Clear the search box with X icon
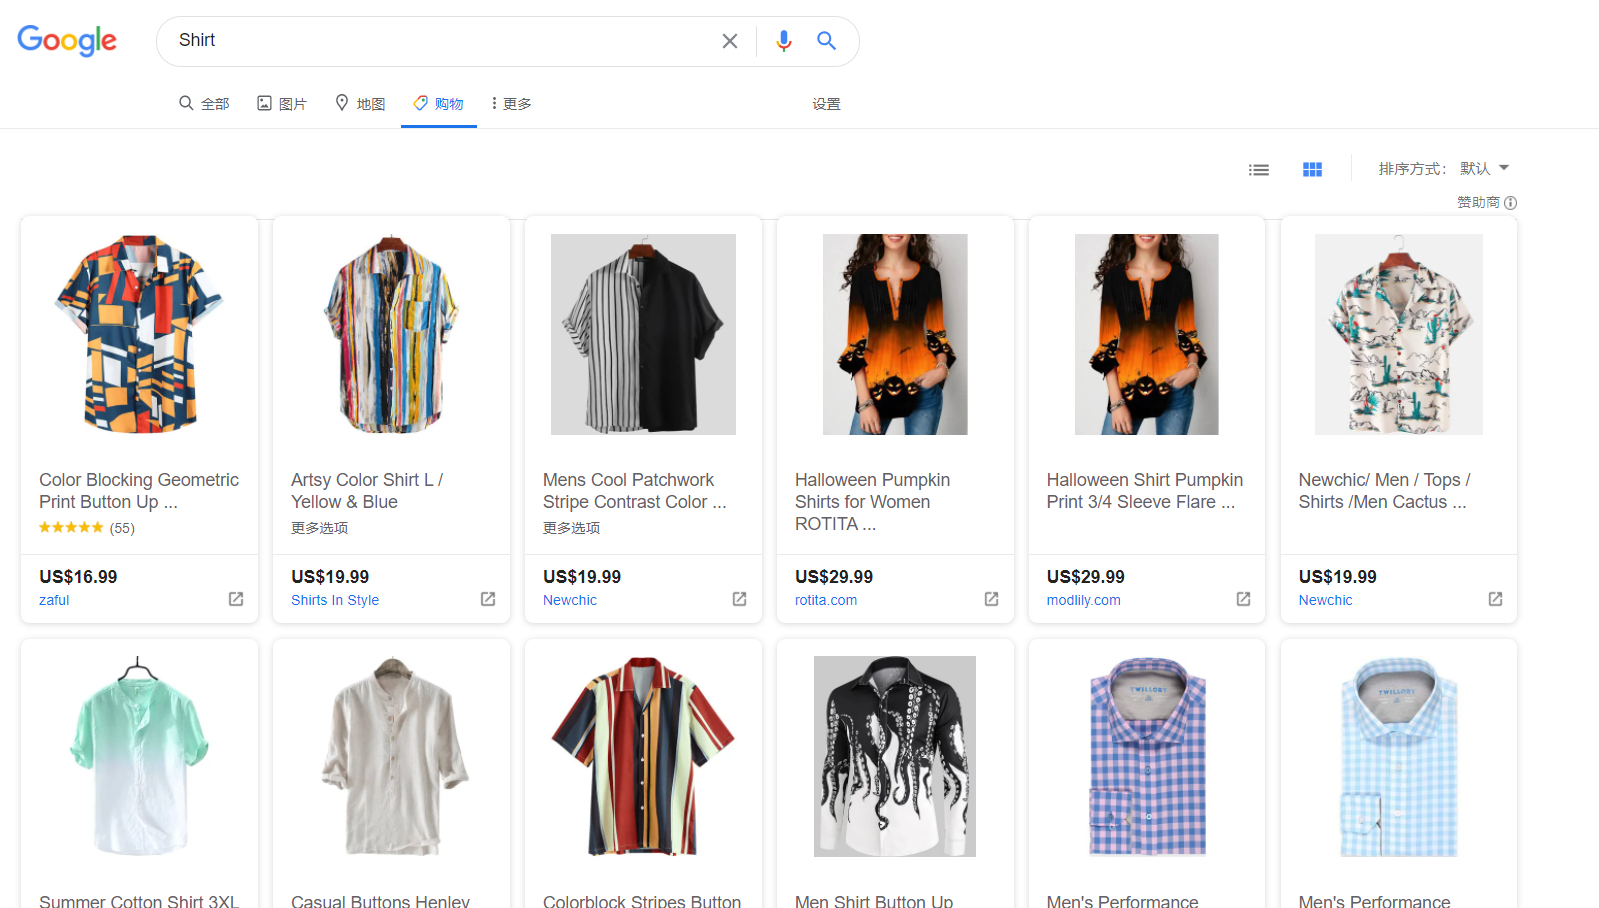The image size is (1599, 908). [x=730, y=41]
